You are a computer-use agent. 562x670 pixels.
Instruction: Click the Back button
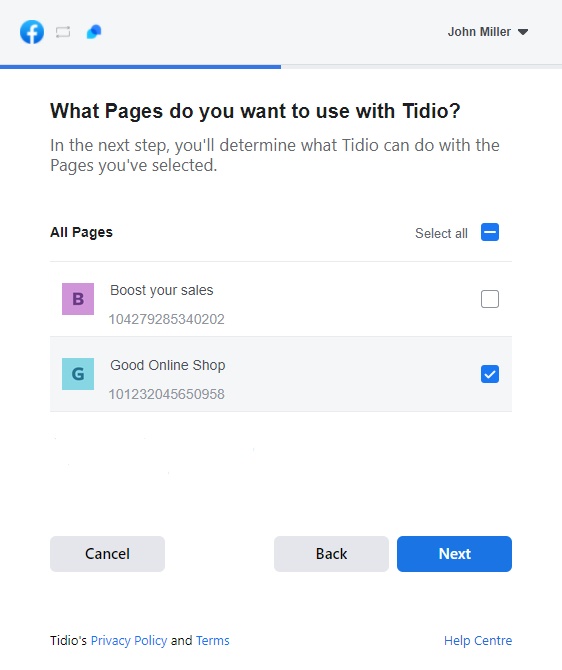331,554
